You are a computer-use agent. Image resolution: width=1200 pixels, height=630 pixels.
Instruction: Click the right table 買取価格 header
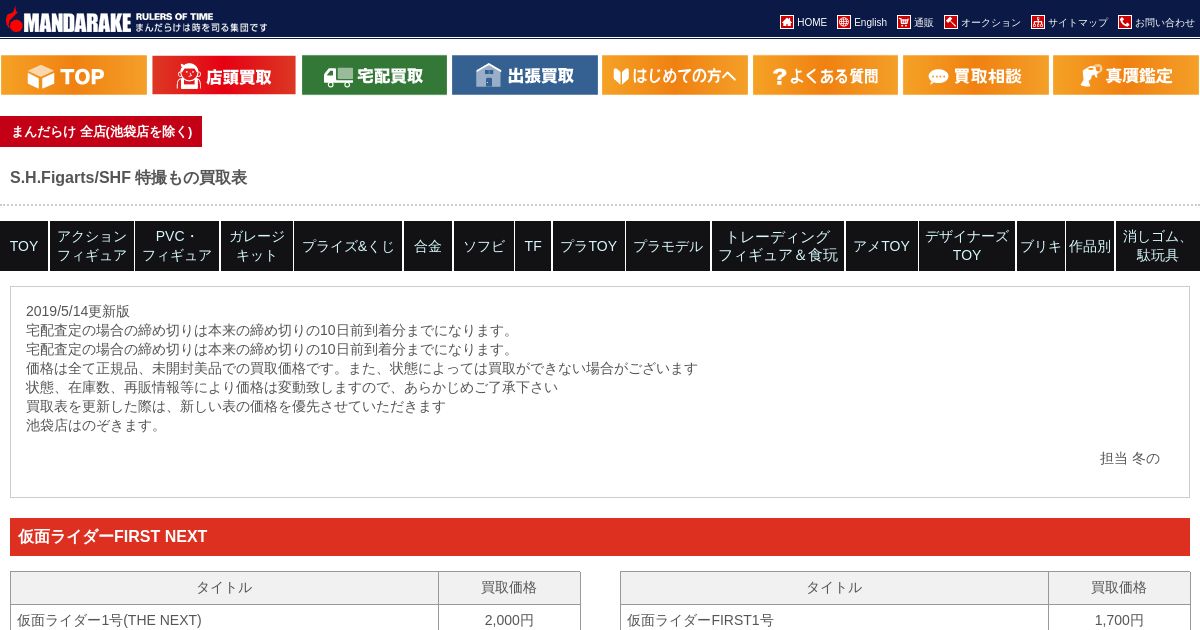click(x=1119, y=588)
